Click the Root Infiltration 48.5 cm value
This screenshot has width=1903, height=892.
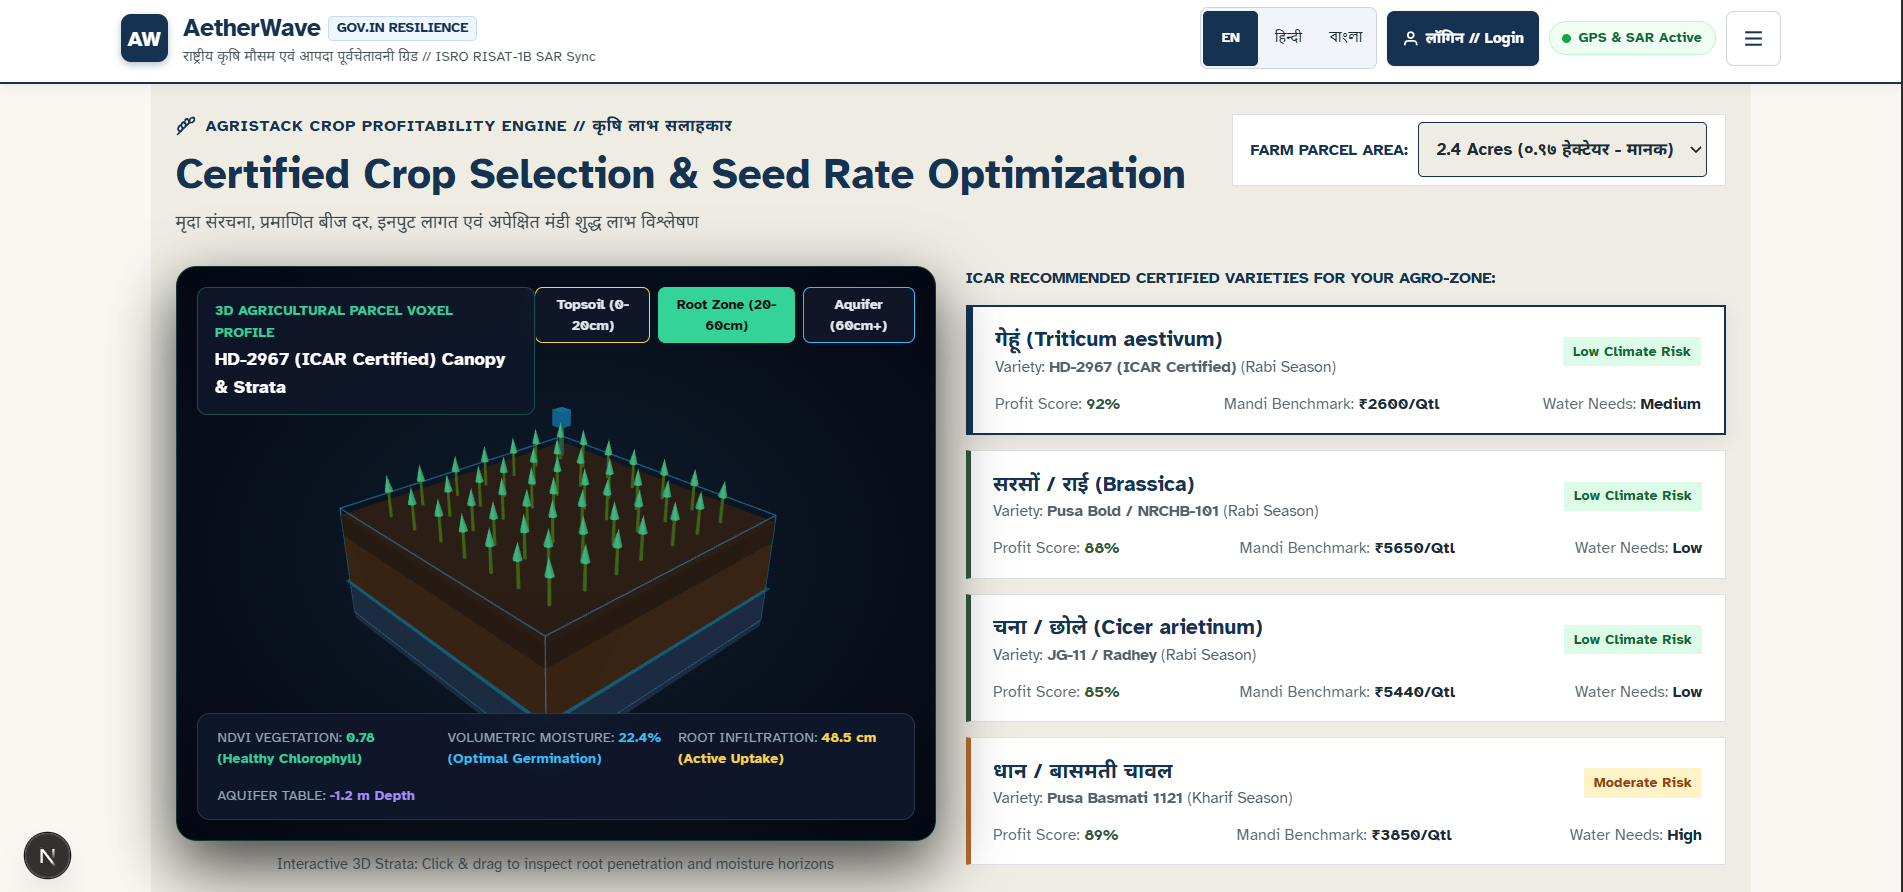(x=848, y=738)
